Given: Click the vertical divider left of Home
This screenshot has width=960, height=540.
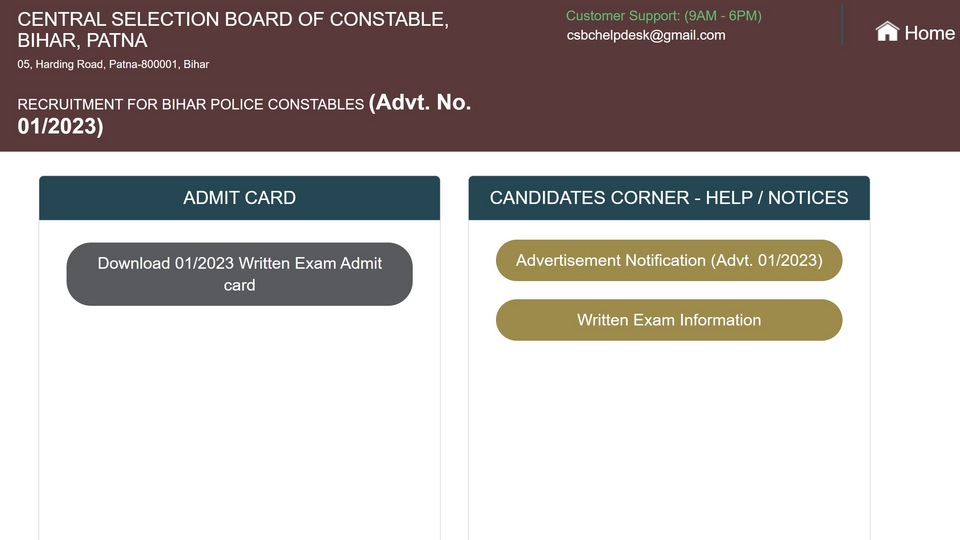Looking at the screenshot, I should pyautogui.click(x=842, y=25).
